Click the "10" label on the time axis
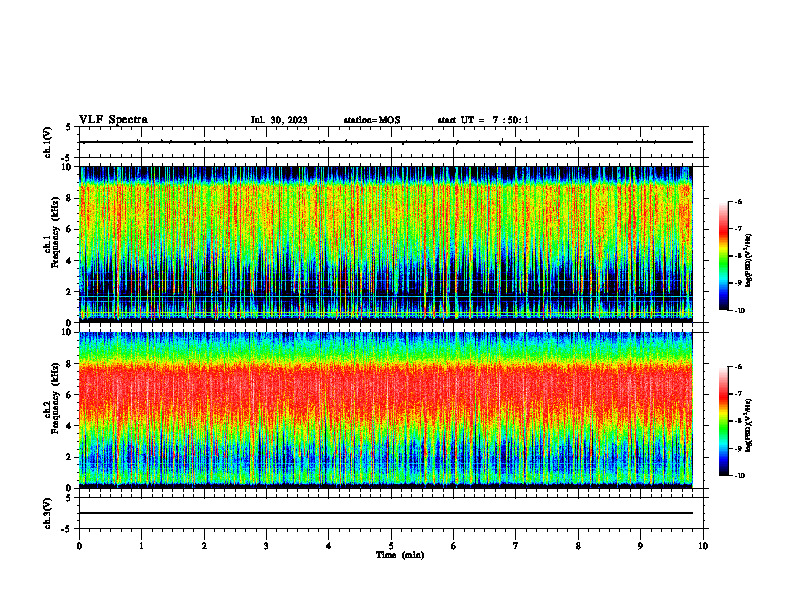This screenshot has height=612, width=792. (703, 546)
